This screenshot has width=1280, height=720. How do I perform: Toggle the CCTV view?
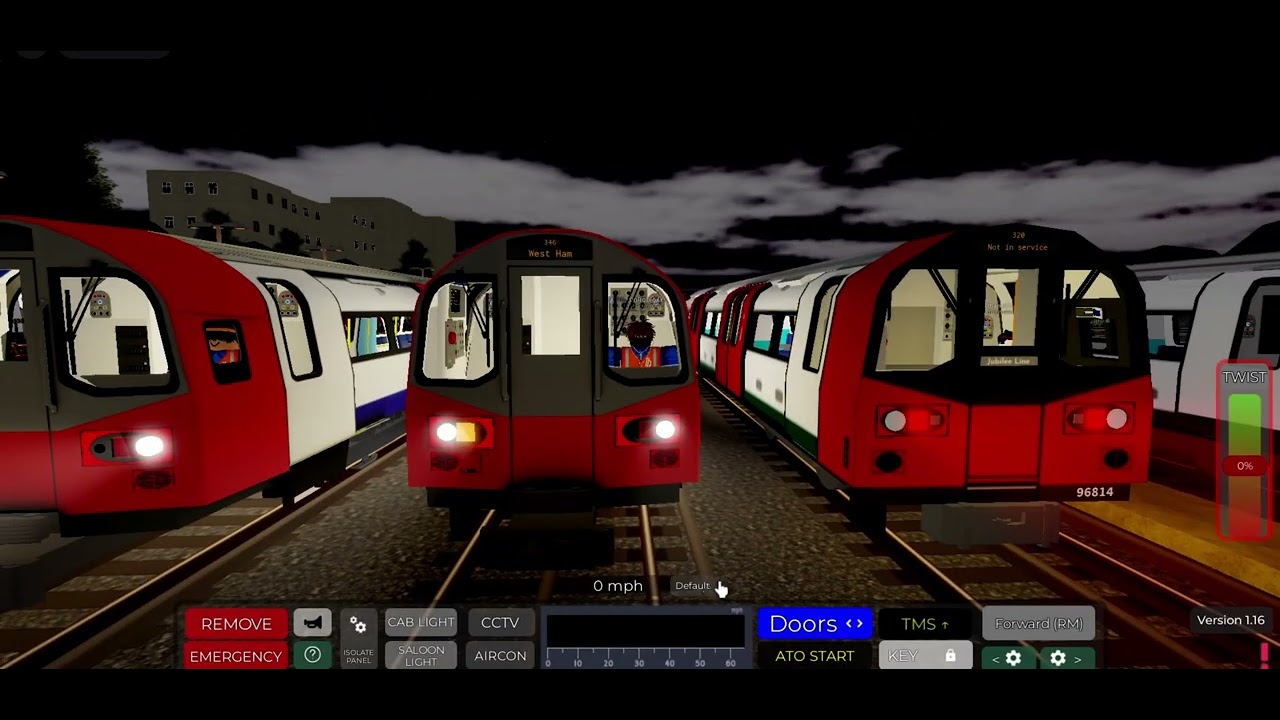(500, 622)
